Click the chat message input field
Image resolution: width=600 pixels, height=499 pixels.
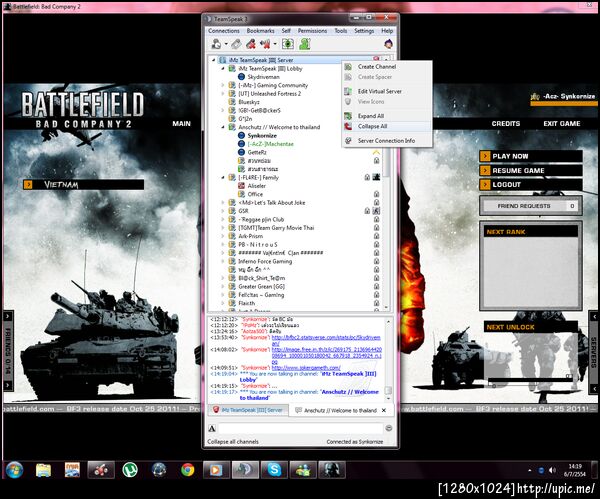[x=300, y=428]
